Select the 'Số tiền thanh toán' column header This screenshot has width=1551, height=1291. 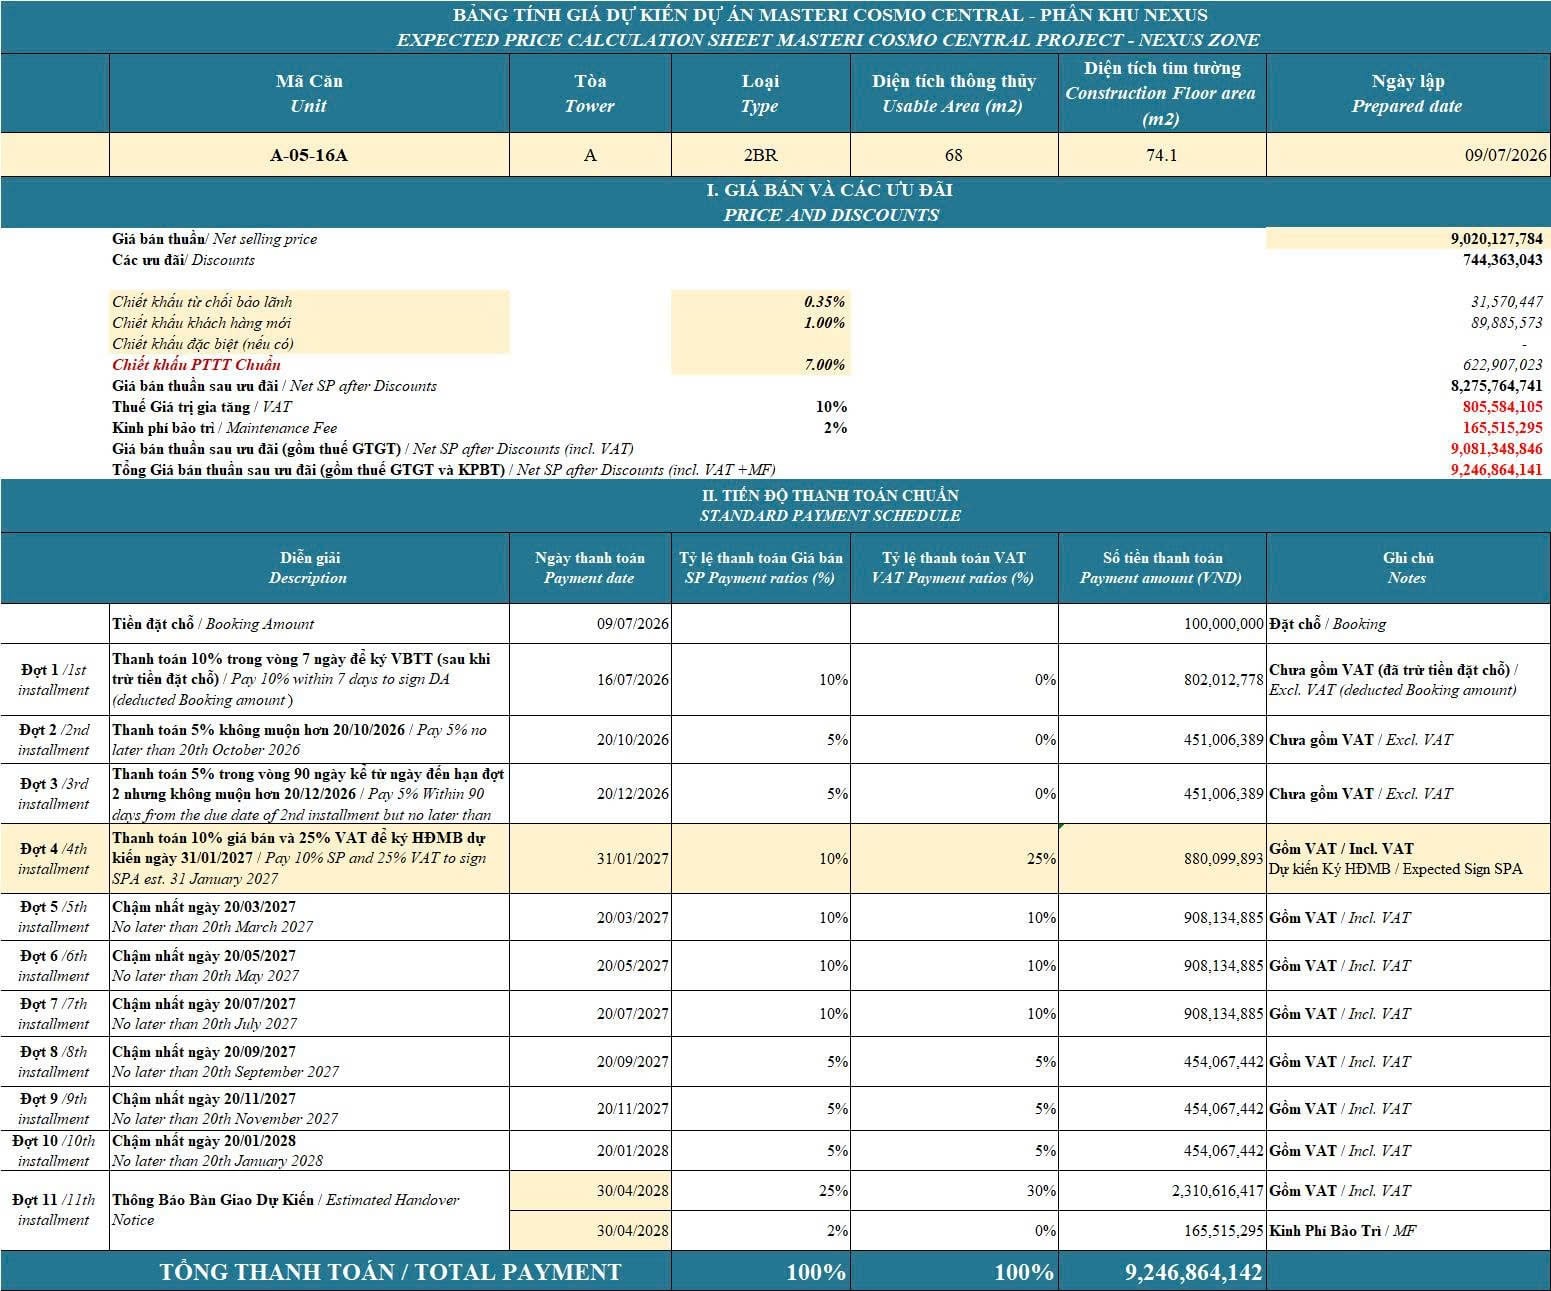point(1162,568)
